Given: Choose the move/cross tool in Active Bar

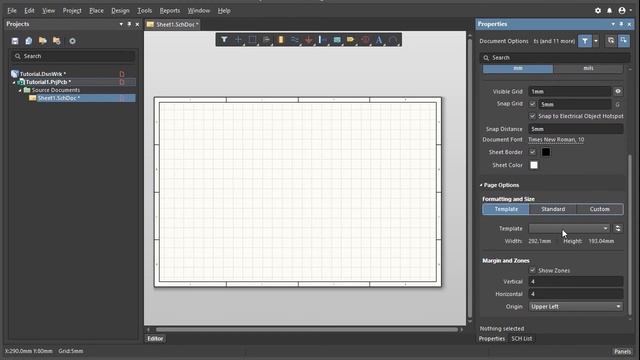Looking at the screenshot, I should pos(238,40).
